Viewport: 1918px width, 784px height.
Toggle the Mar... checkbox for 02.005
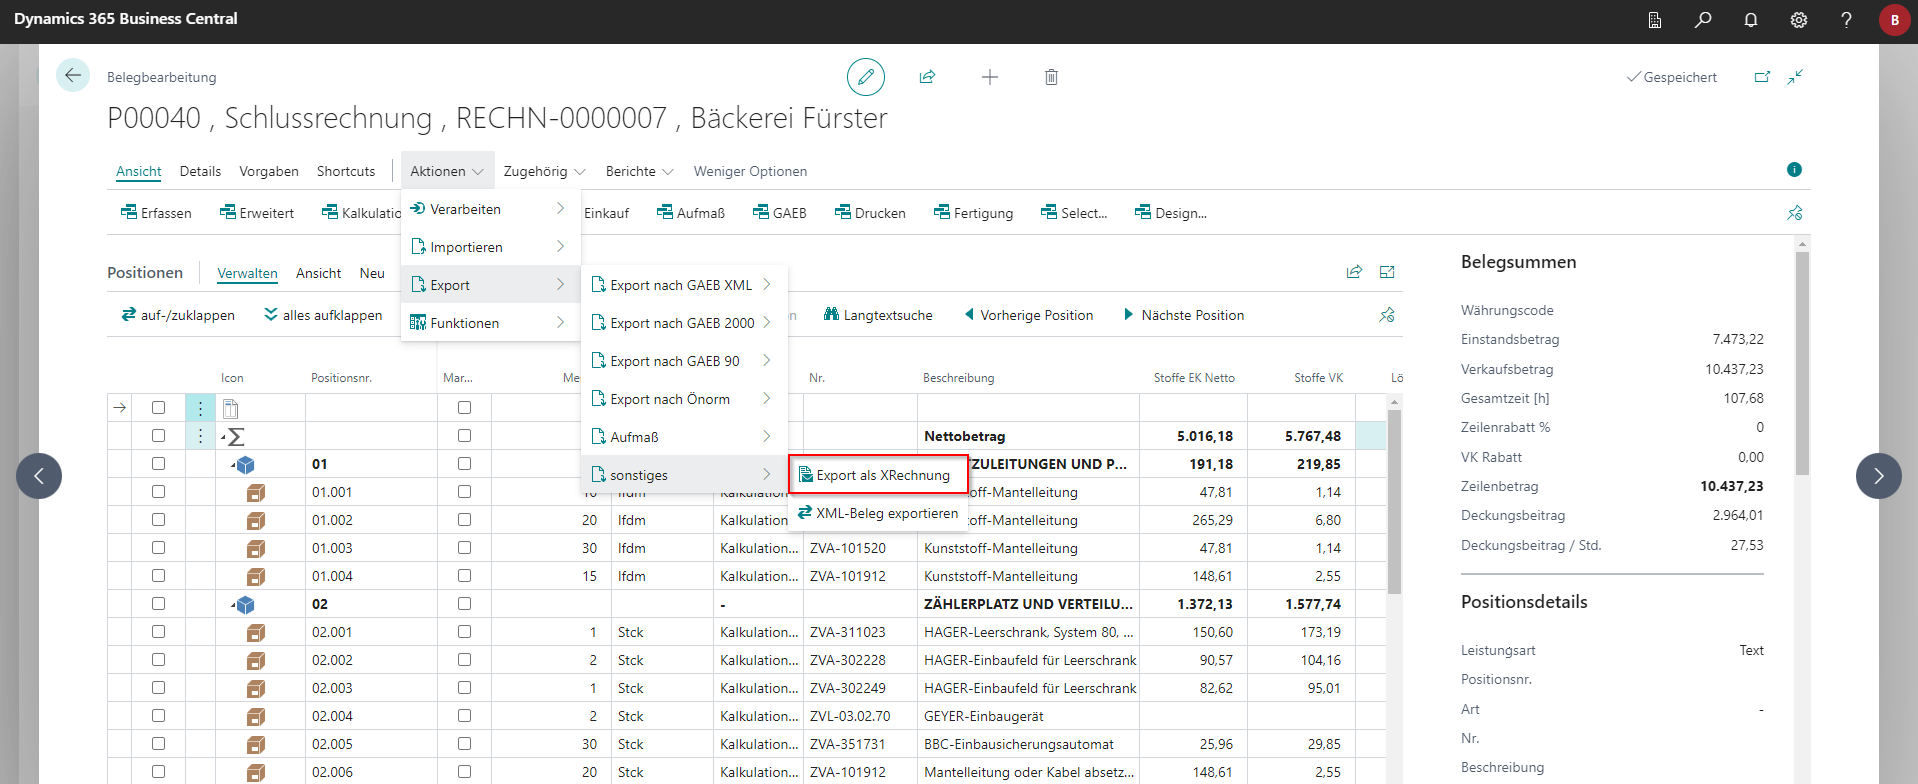click(x=464, y=744)
